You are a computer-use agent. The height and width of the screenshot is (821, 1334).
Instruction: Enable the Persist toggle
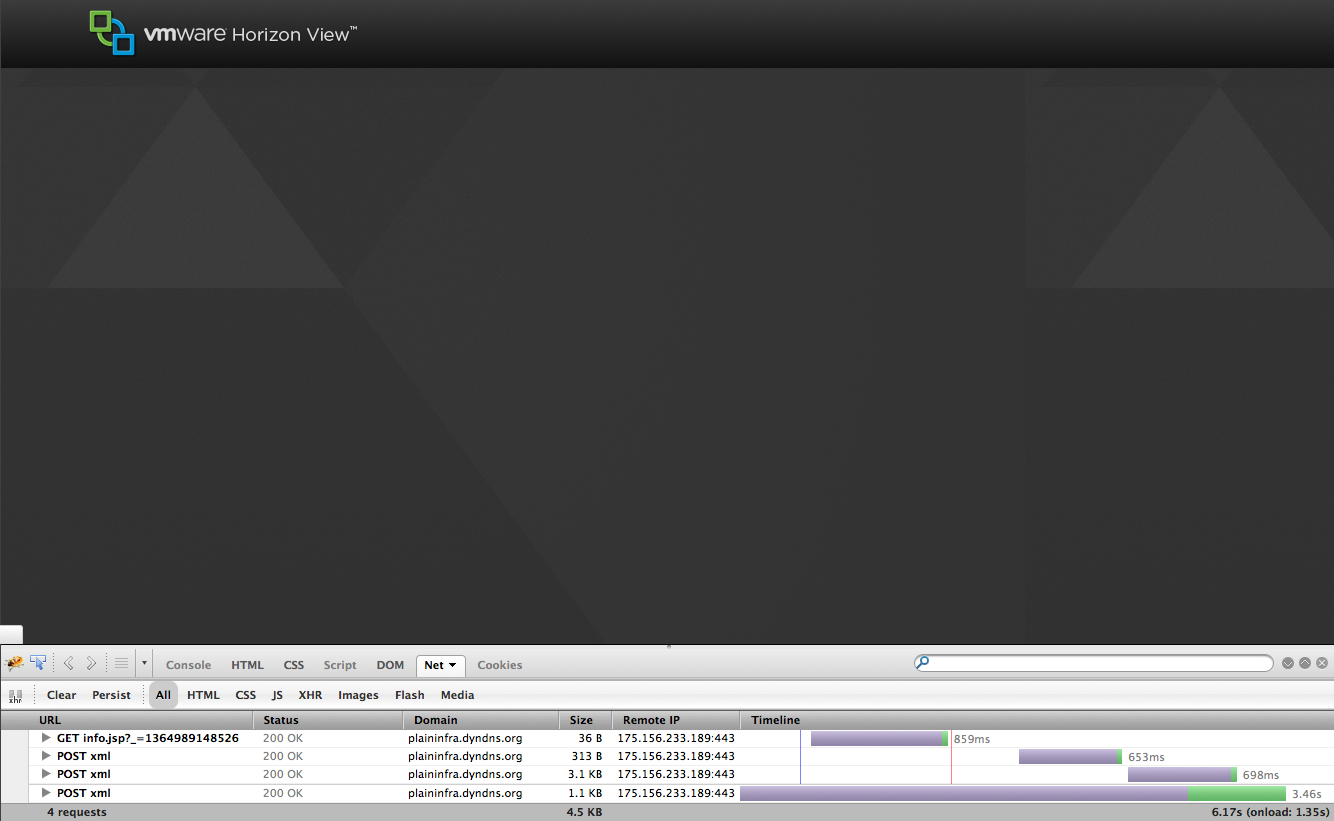coord(111,694)
